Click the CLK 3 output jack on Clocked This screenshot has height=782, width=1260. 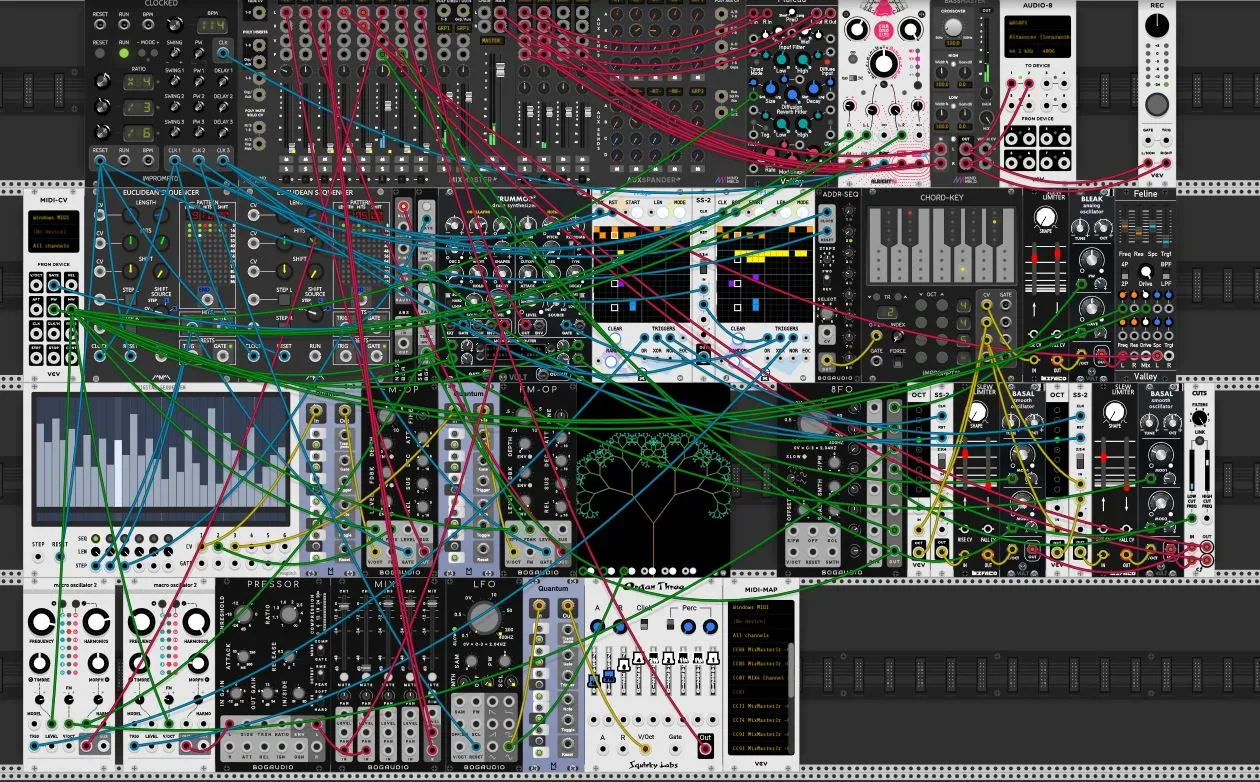222,160
